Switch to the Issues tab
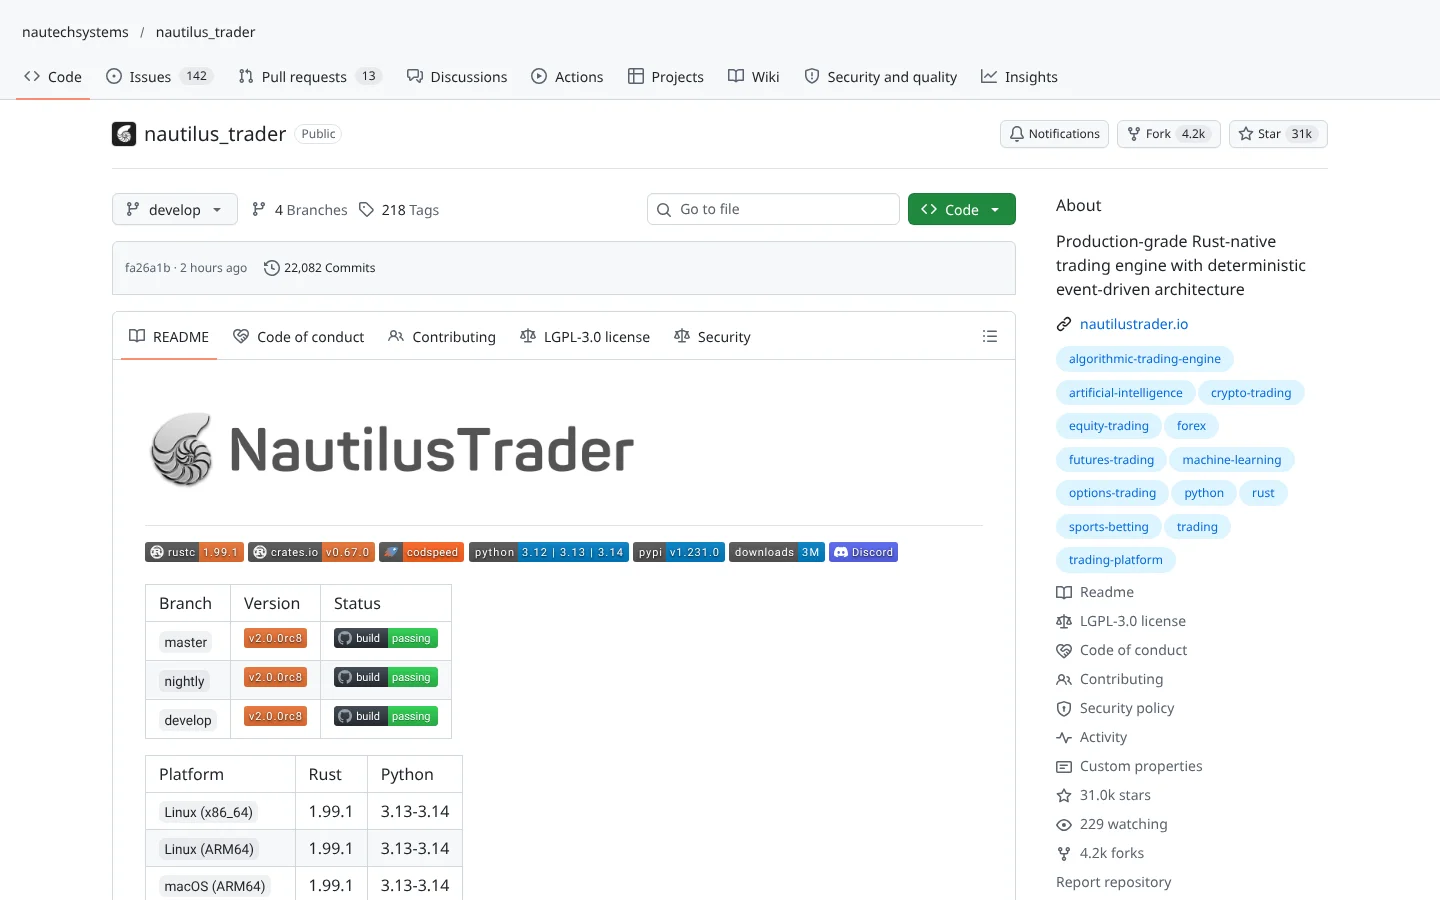The width and height of the screenshot is (1440, 900). pos(159,77)
